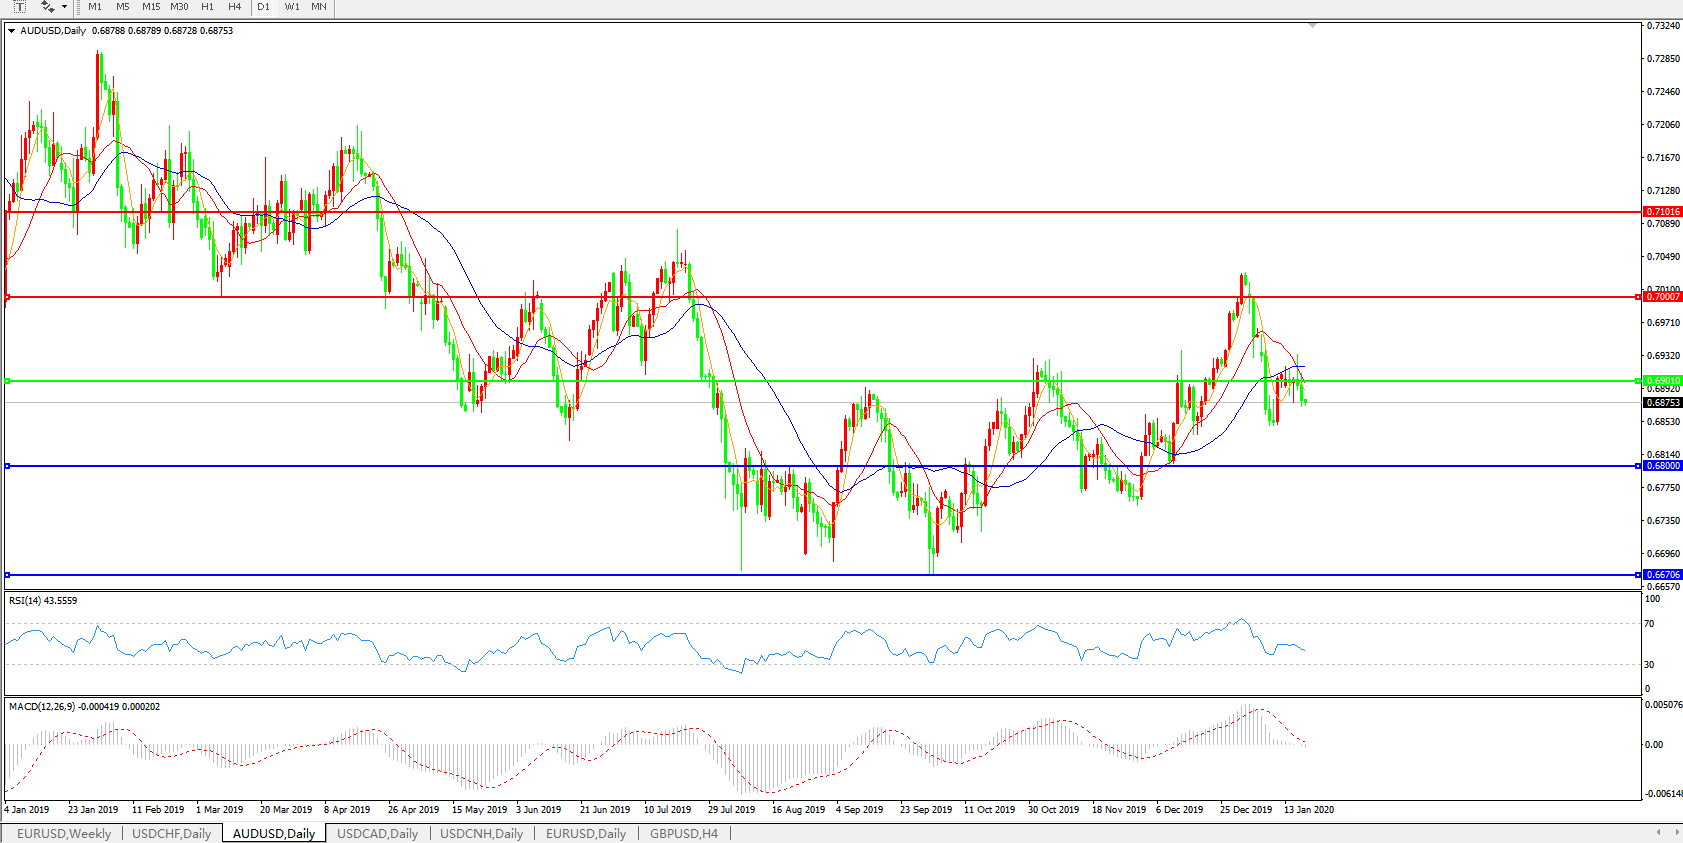The height and width of the screenshot is (843, 1683).
Task: Switch to M1 timeframe
Action: point(95,7)
